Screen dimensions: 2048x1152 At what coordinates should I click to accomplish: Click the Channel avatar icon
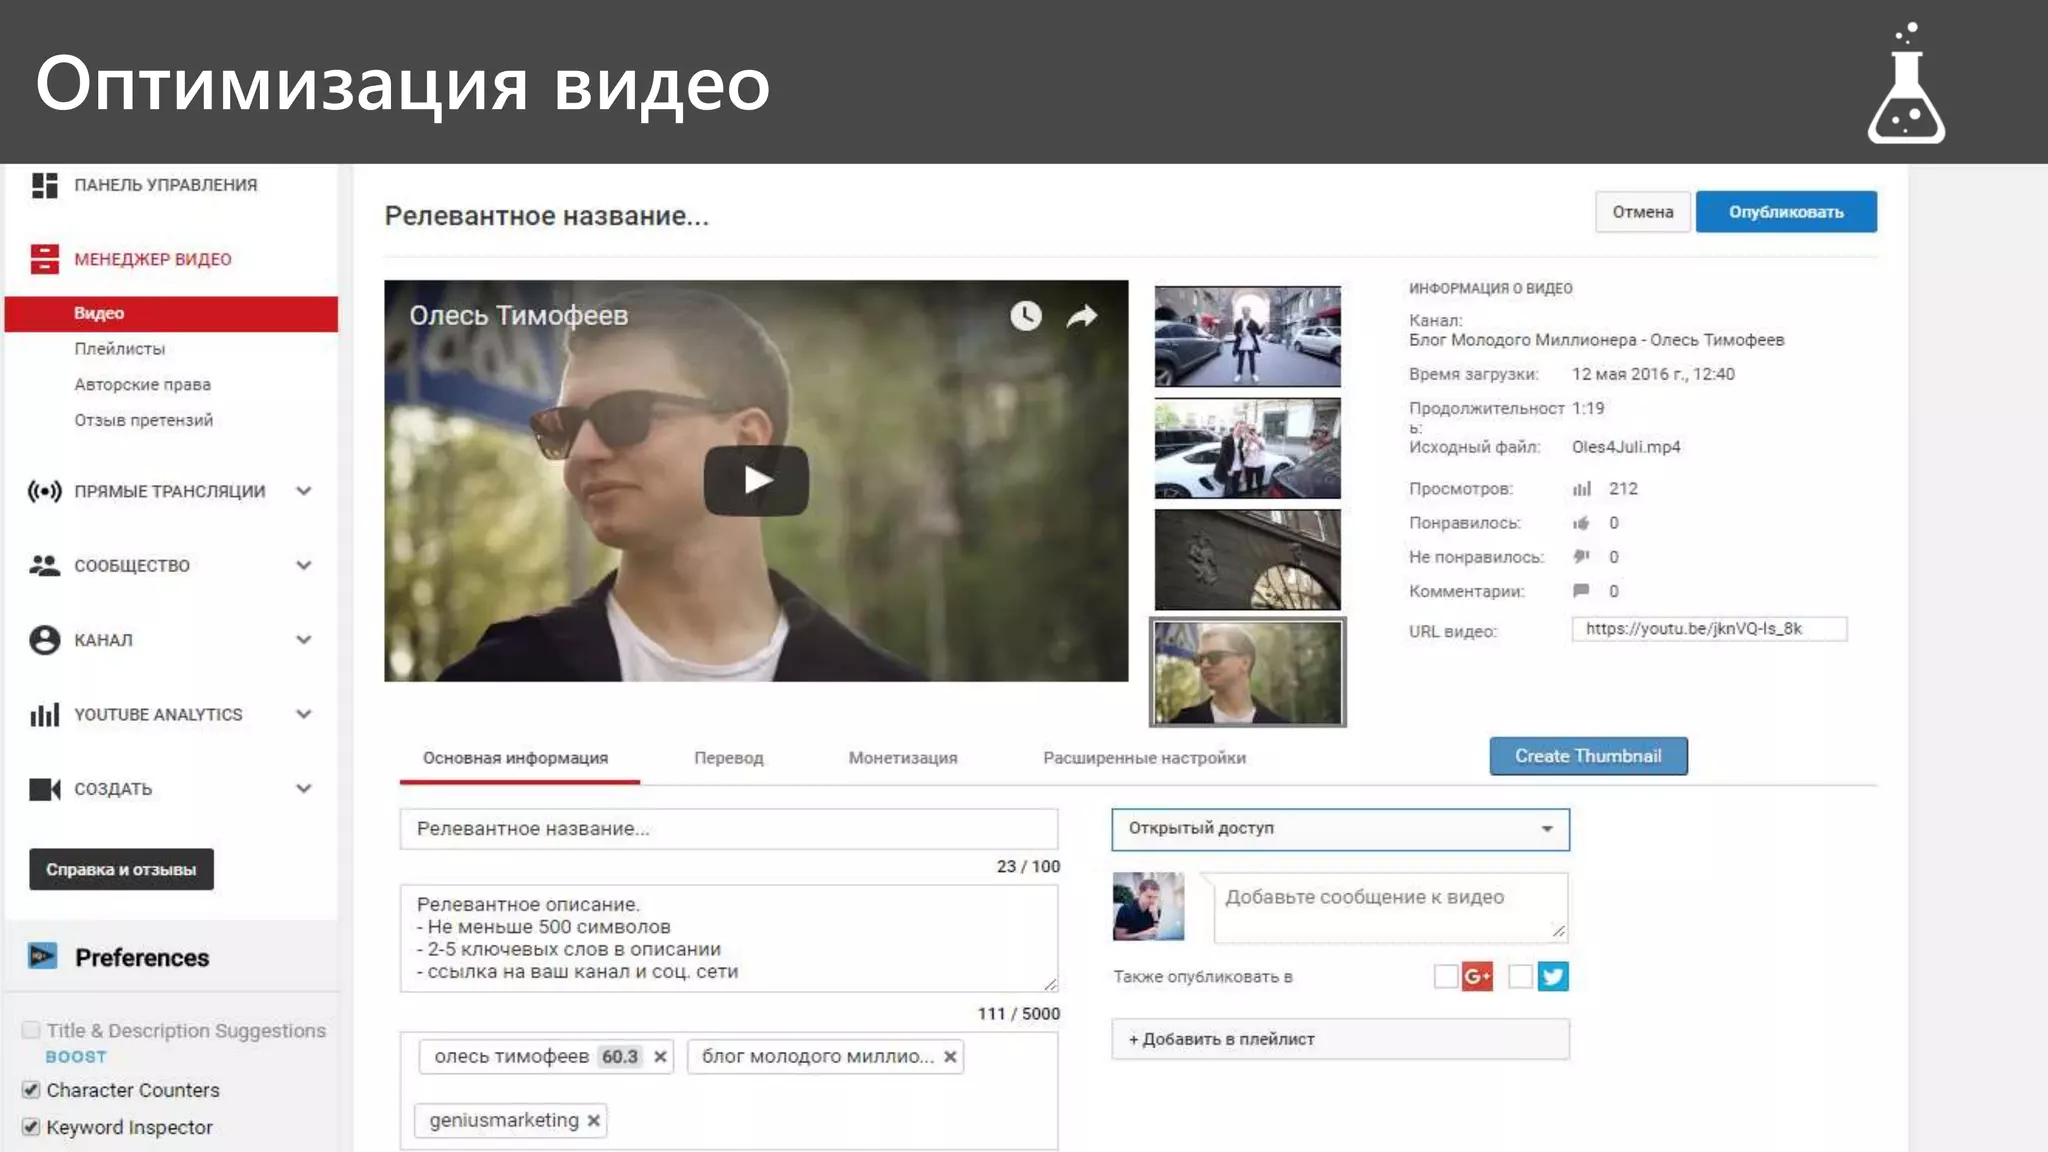click(44, 640)
